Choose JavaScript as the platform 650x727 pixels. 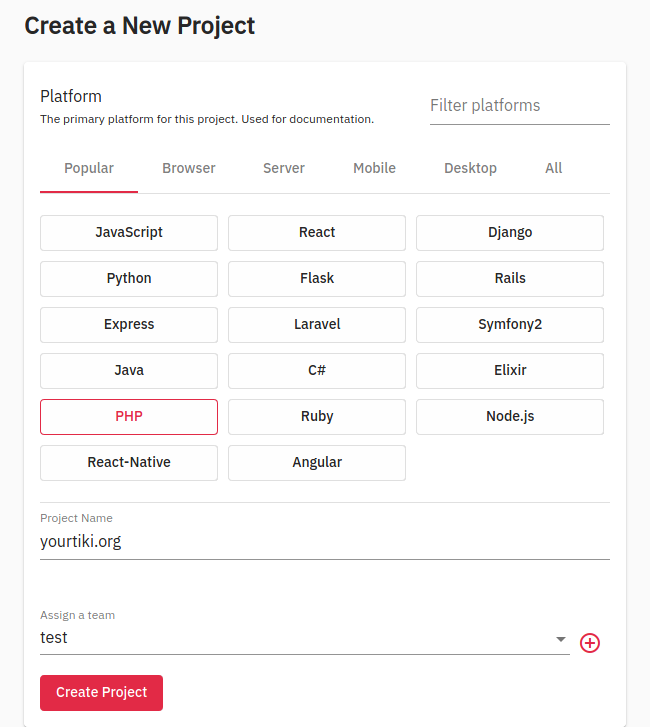point(129,232)
